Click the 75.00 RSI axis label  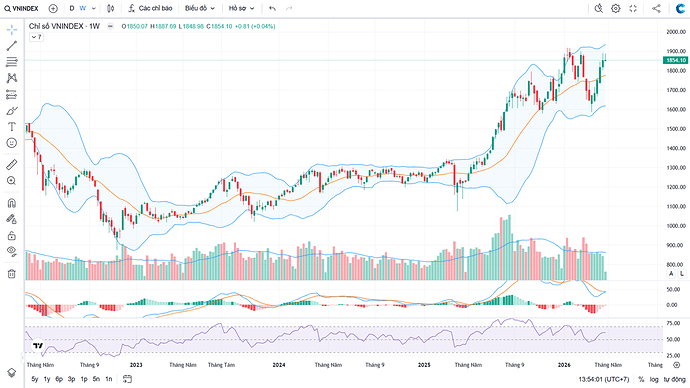[x=673, y=323]
